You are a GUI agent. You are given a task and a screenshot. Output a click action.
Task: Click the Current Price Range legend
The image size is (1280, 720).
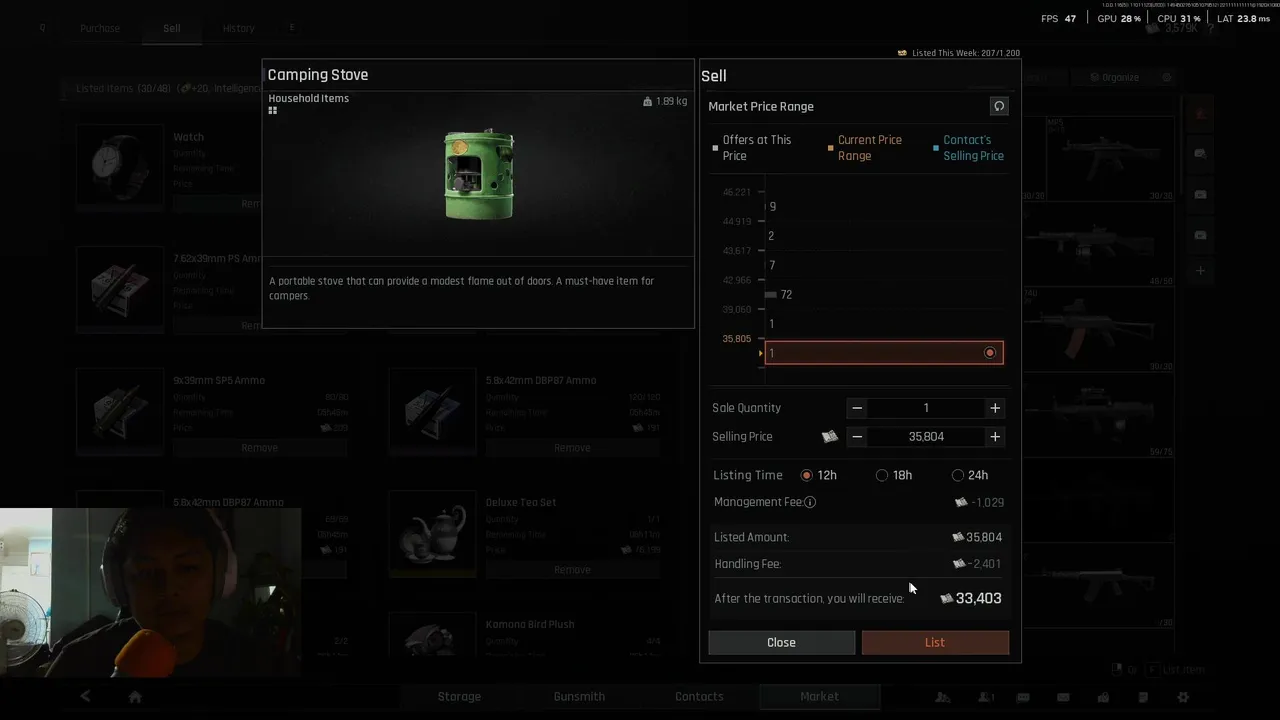pyautogui.click(x=869, y=148)
